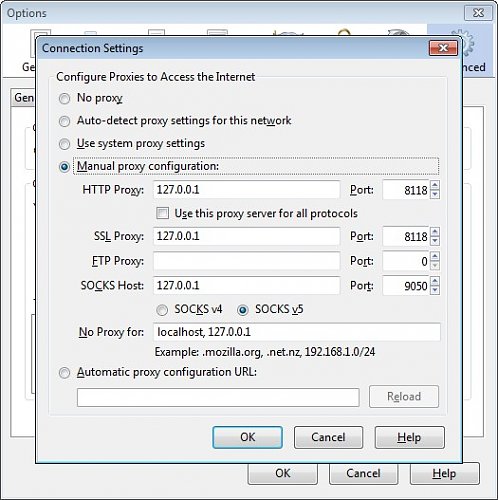Image resolution: width=498 pixels, height=500 pixels.
Task: Increase the FTP Proxy port value
Action: (x=435, y=256)
